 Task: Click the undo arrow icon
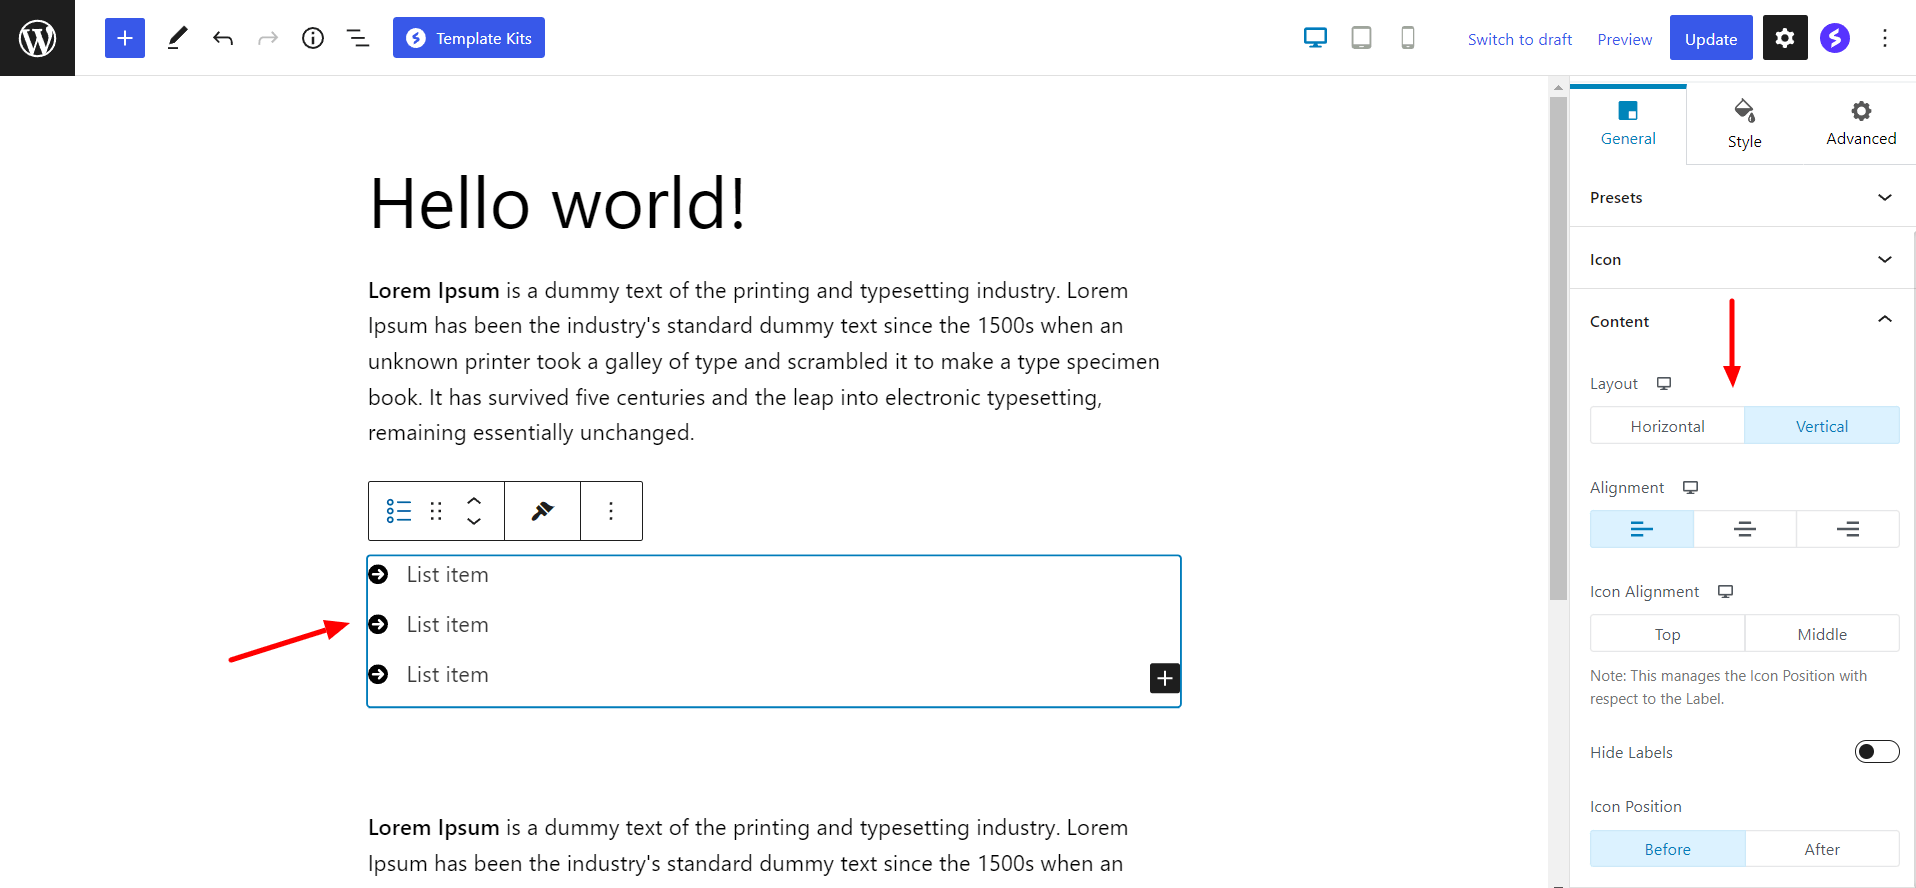pos(223,38)
